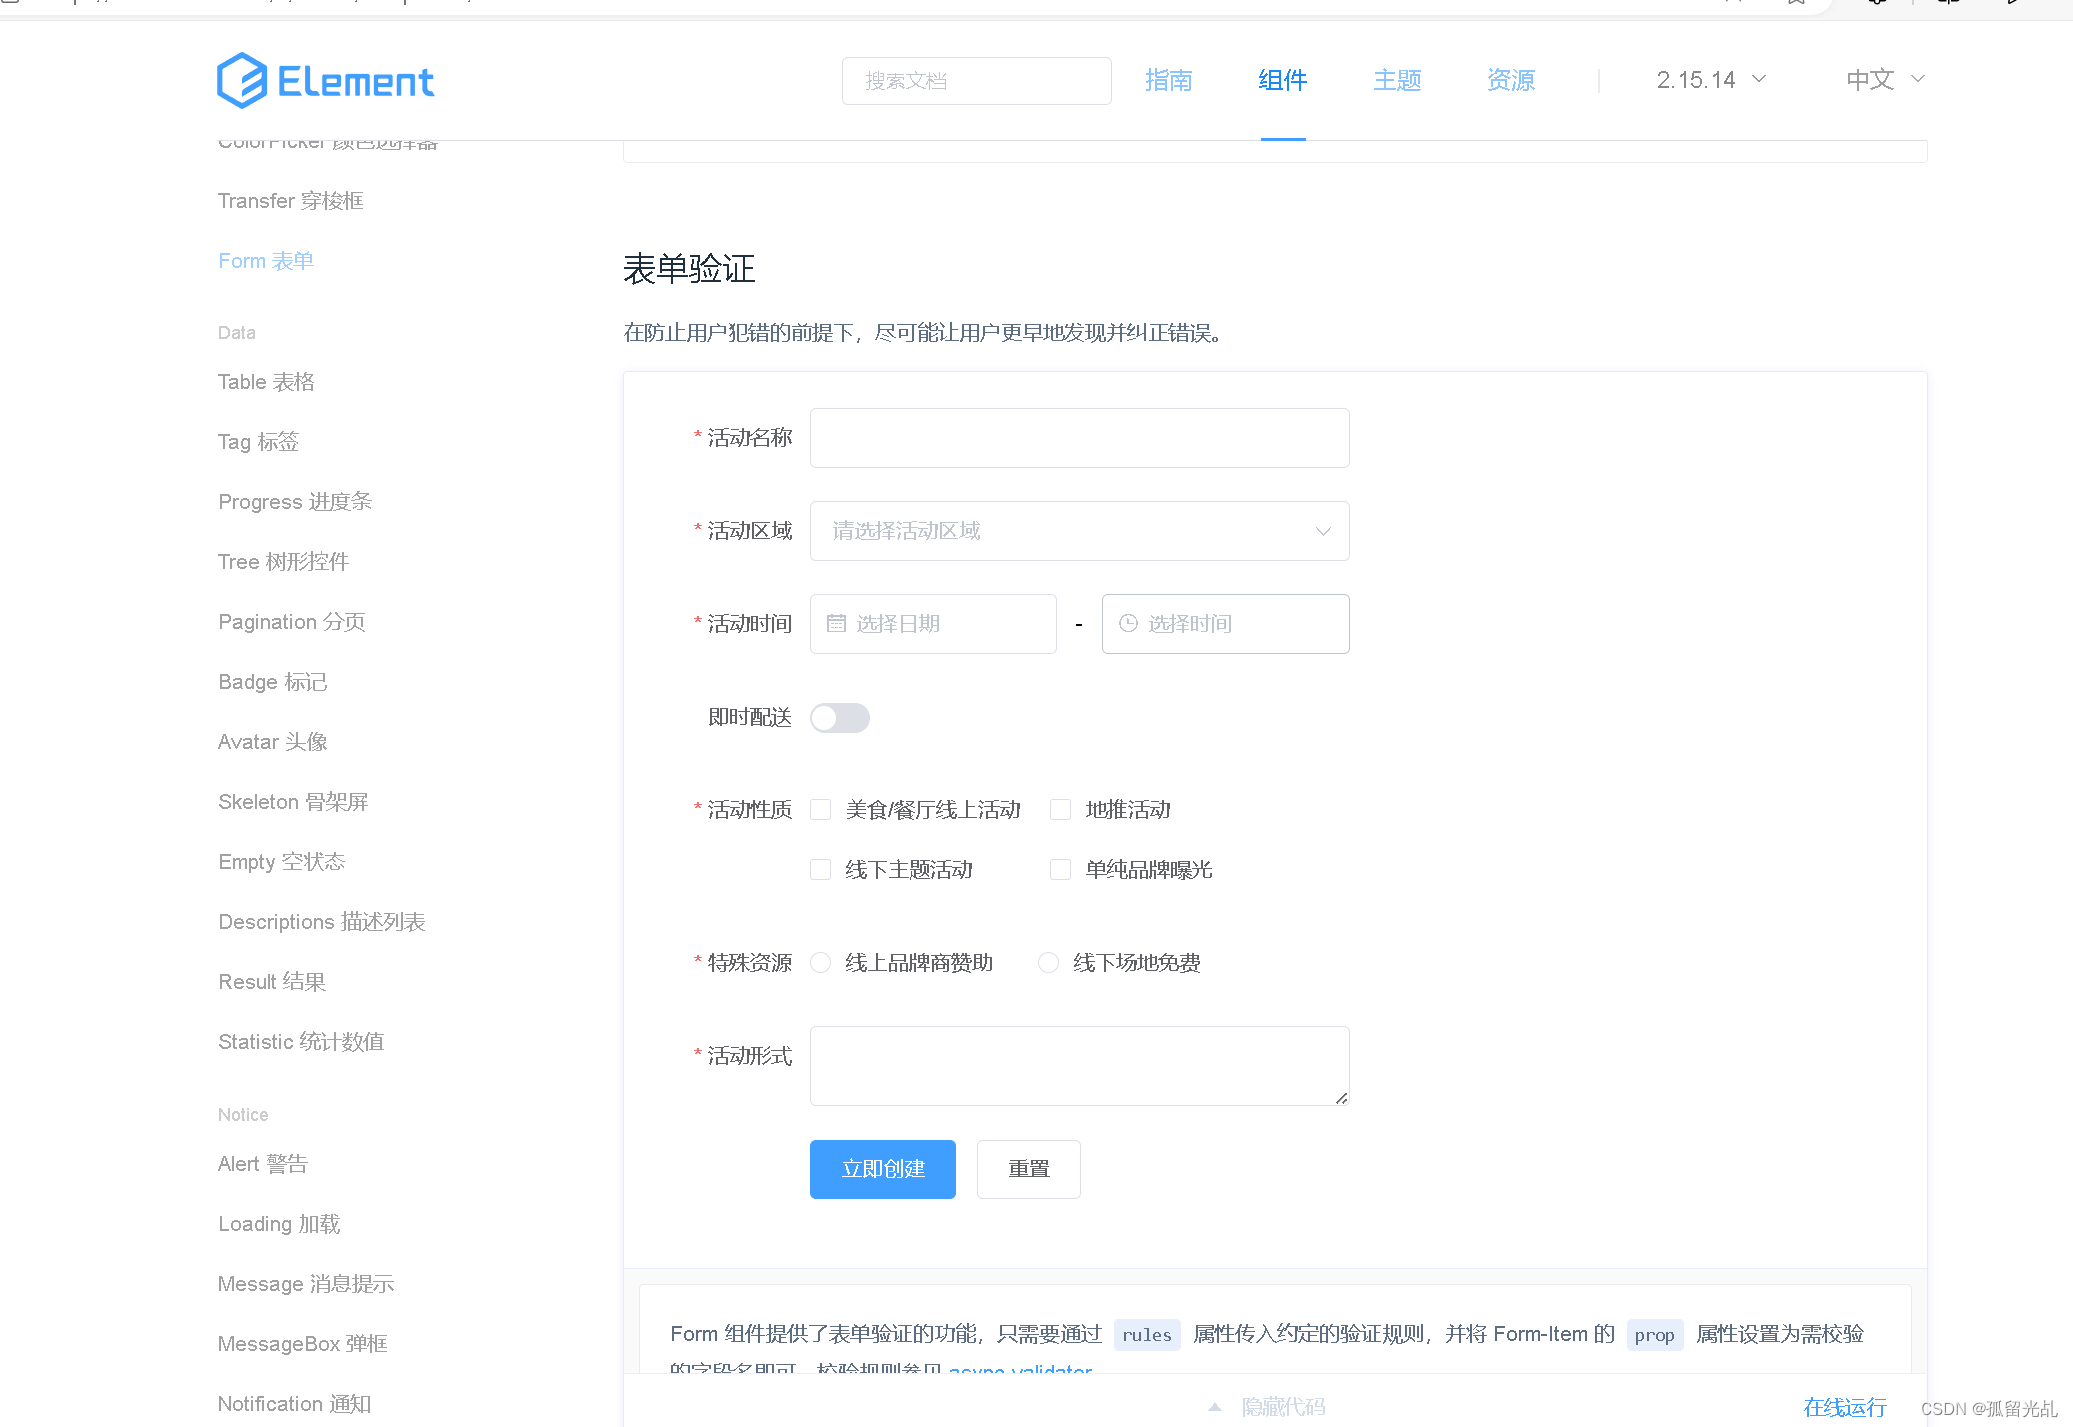Click the 在线运行 link
Screen dimensions: 2073x1427
click(x=1845, y=1407)
